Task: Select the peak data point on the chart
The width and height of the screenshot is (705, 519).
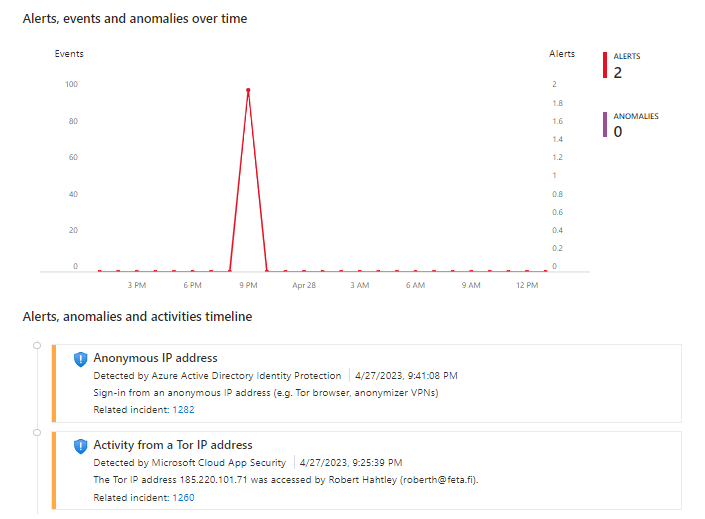Action: pyautogui.click(x=248, y=90)
